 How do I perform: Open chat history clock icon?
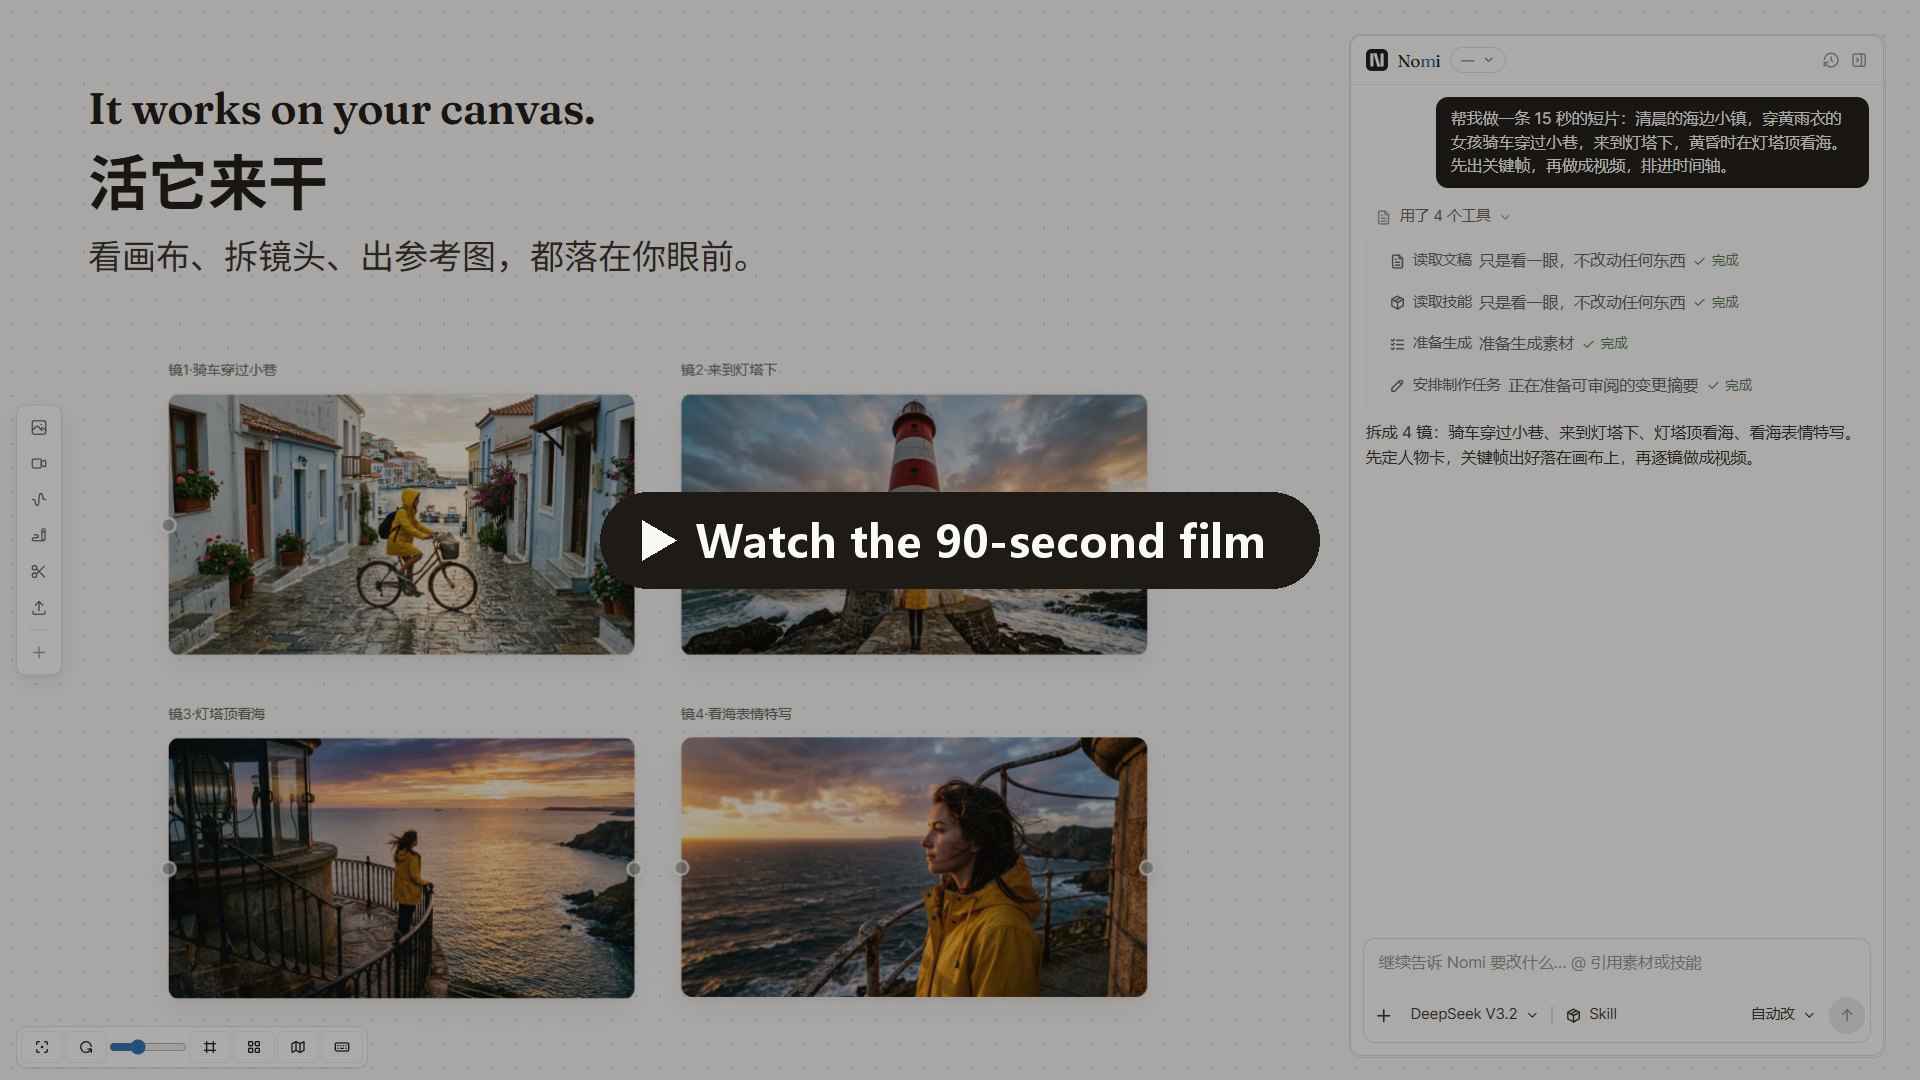point(1831,60)
